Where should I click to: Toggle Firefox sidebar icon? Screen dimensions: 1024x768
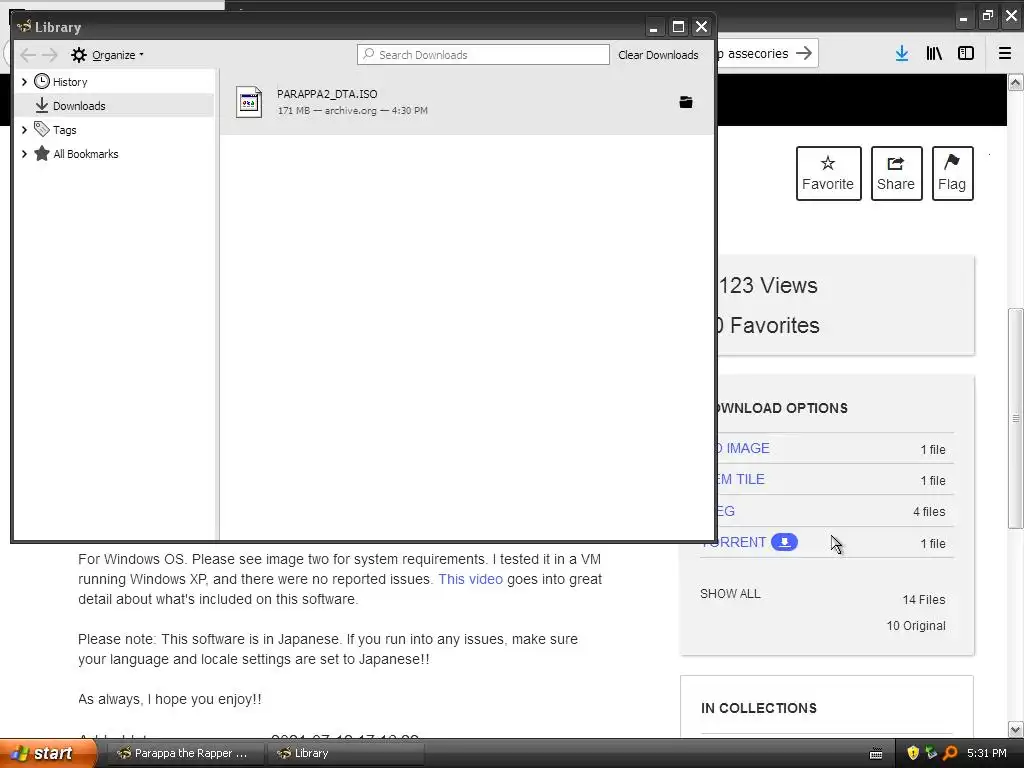pos(966,54)
